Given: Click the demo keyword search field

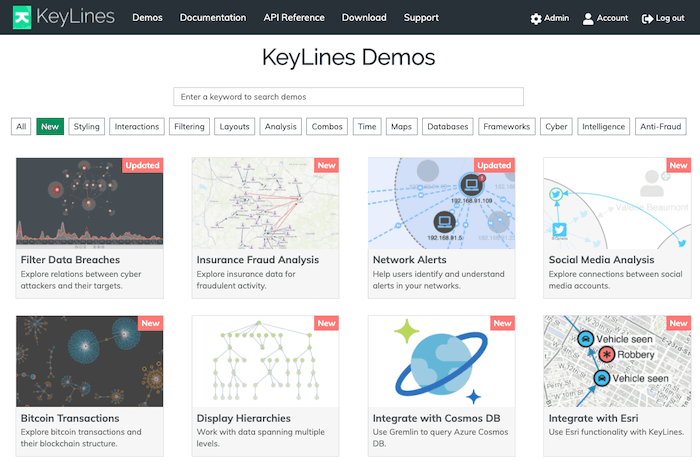Looking at the screenshot, I should click(x=348, y=96).
